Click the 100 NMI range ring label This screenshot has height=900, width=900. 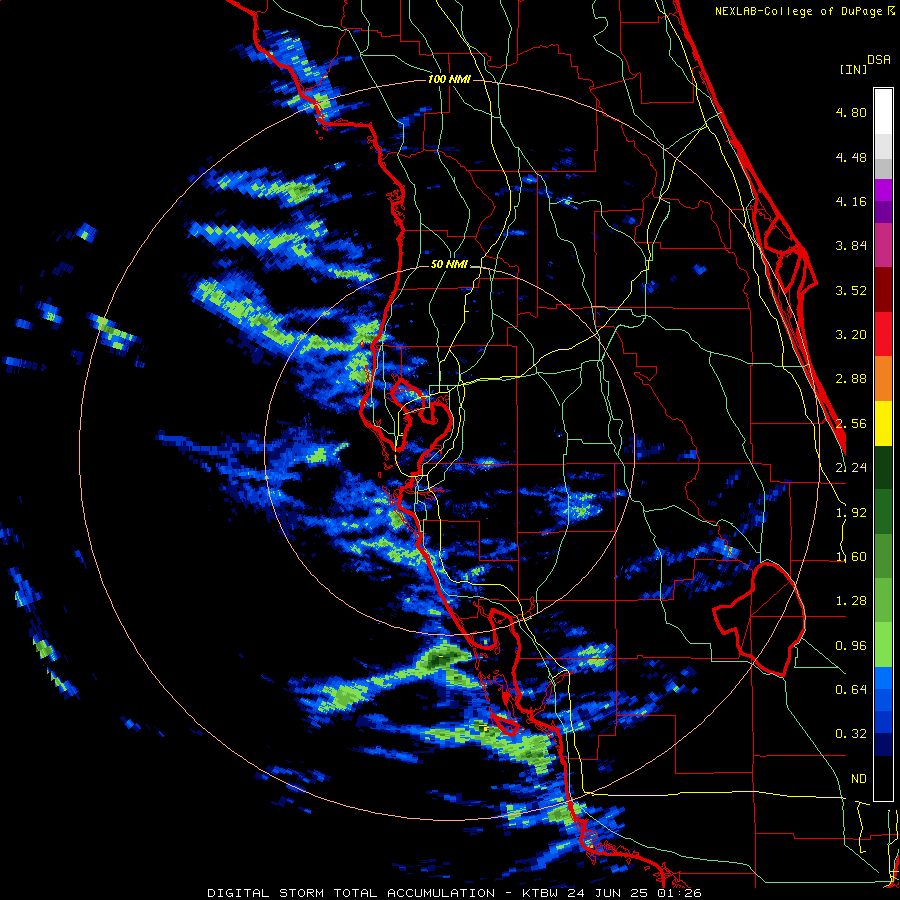pyautogui.click(x=449, y=79)
